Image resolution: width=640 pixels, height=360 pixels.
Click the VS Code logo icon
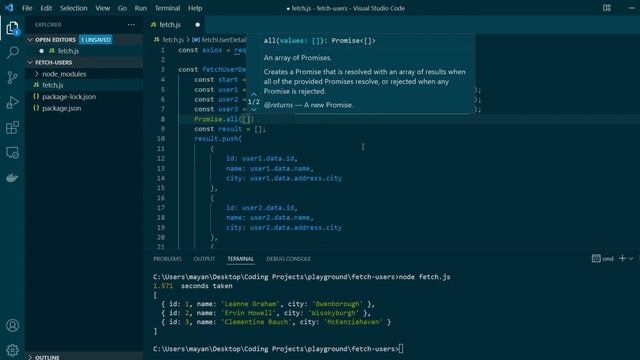click(x=9, y=8)
